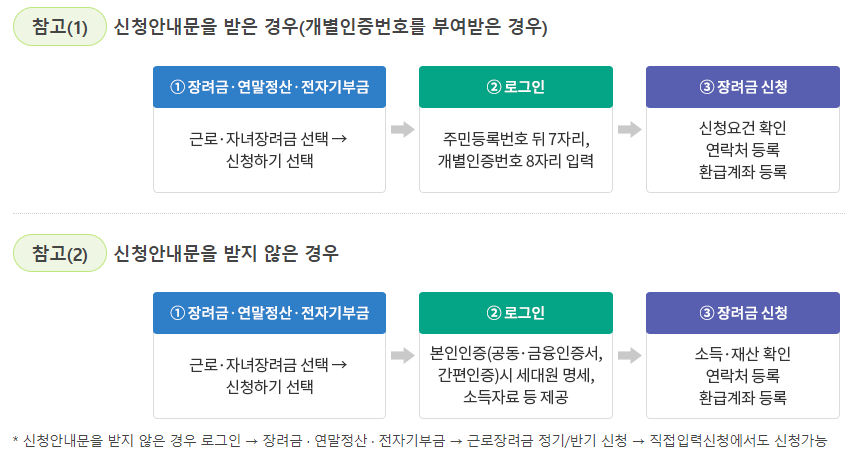Click the 본인인증(공동·금융인증서) description box

516,376
